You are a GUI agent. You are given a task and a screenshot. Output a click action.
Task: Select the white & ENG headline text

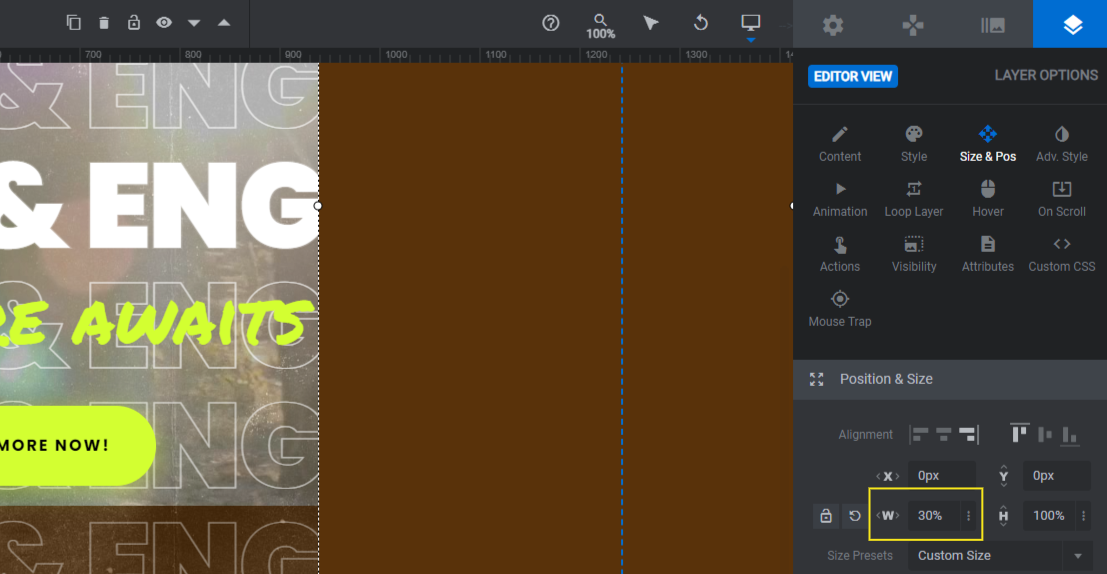pos(159,205)
